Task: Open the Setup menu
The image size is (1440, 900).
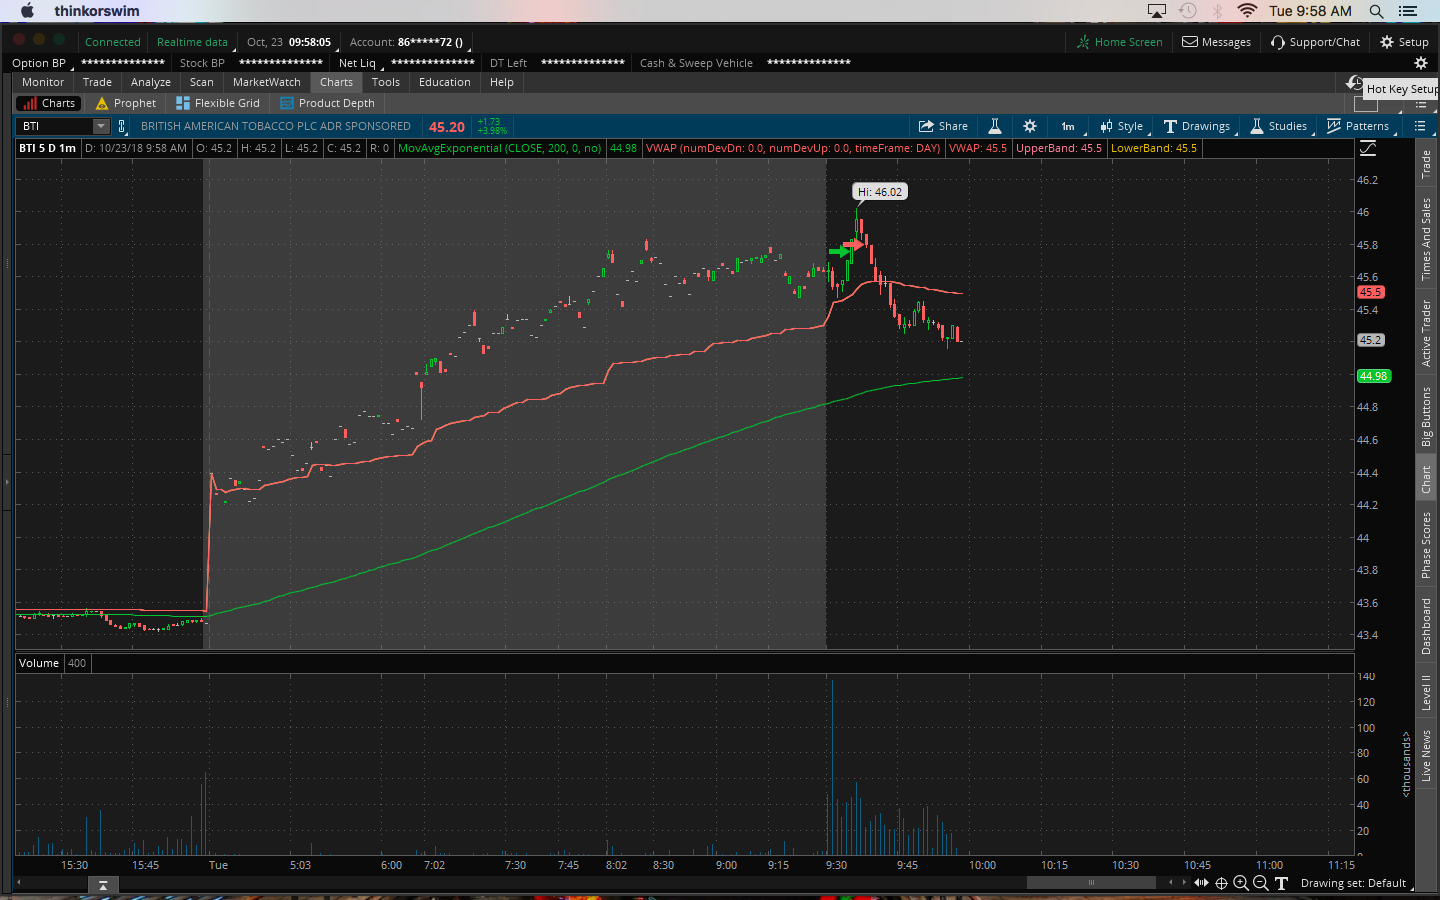Action: pos(1405,42)
